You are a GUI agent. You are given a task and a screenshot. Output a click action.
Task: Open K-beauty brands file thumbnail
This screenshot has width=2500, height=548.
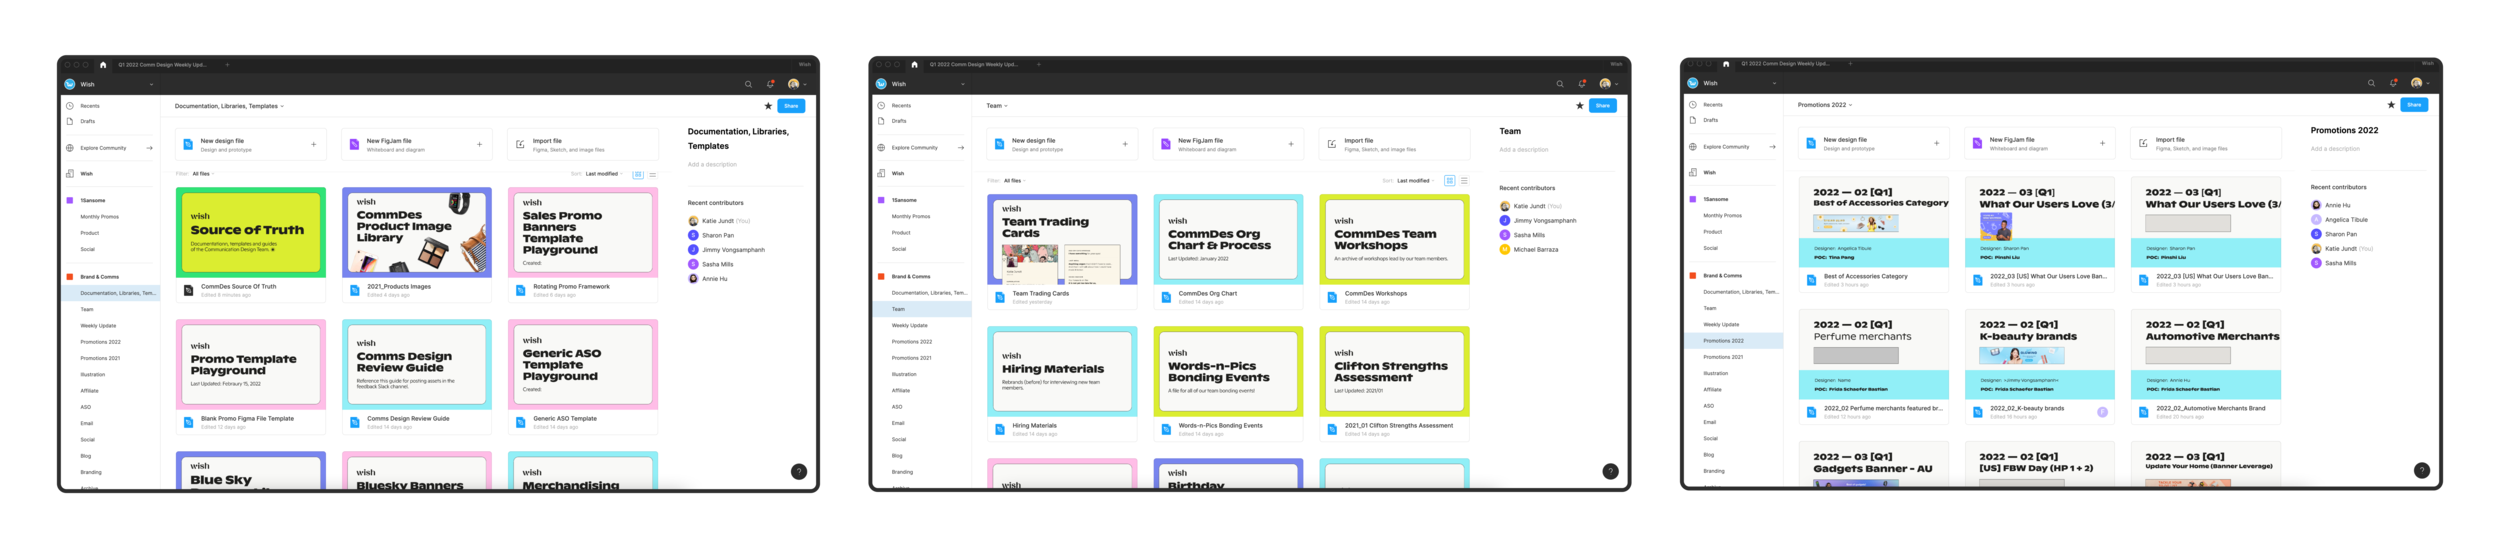click(x=2040, y=355)
